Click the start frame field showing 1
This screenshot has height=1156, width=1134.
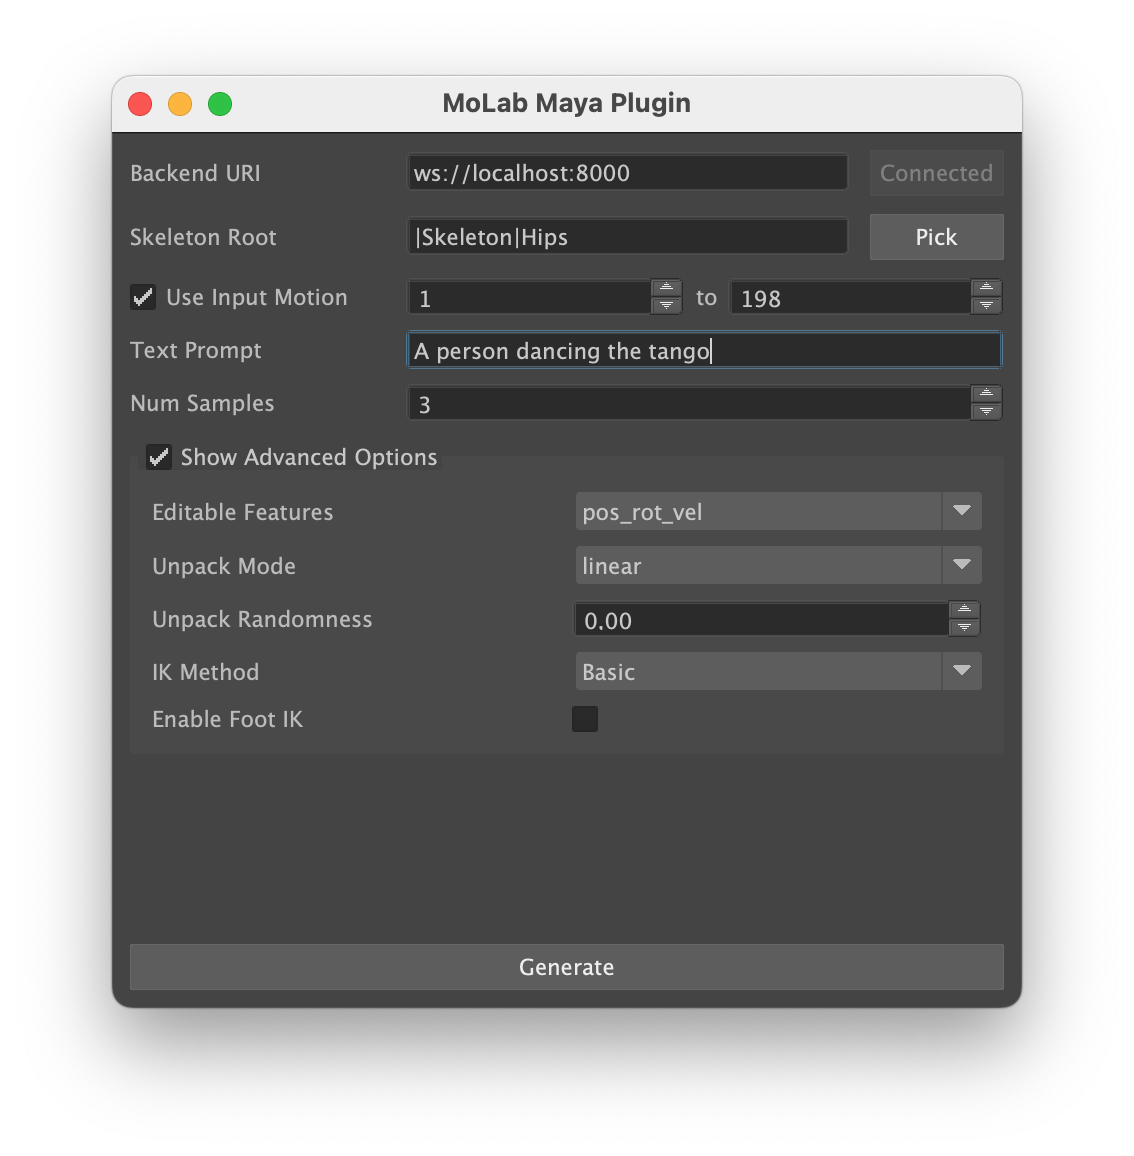click(x=529, y=298)
